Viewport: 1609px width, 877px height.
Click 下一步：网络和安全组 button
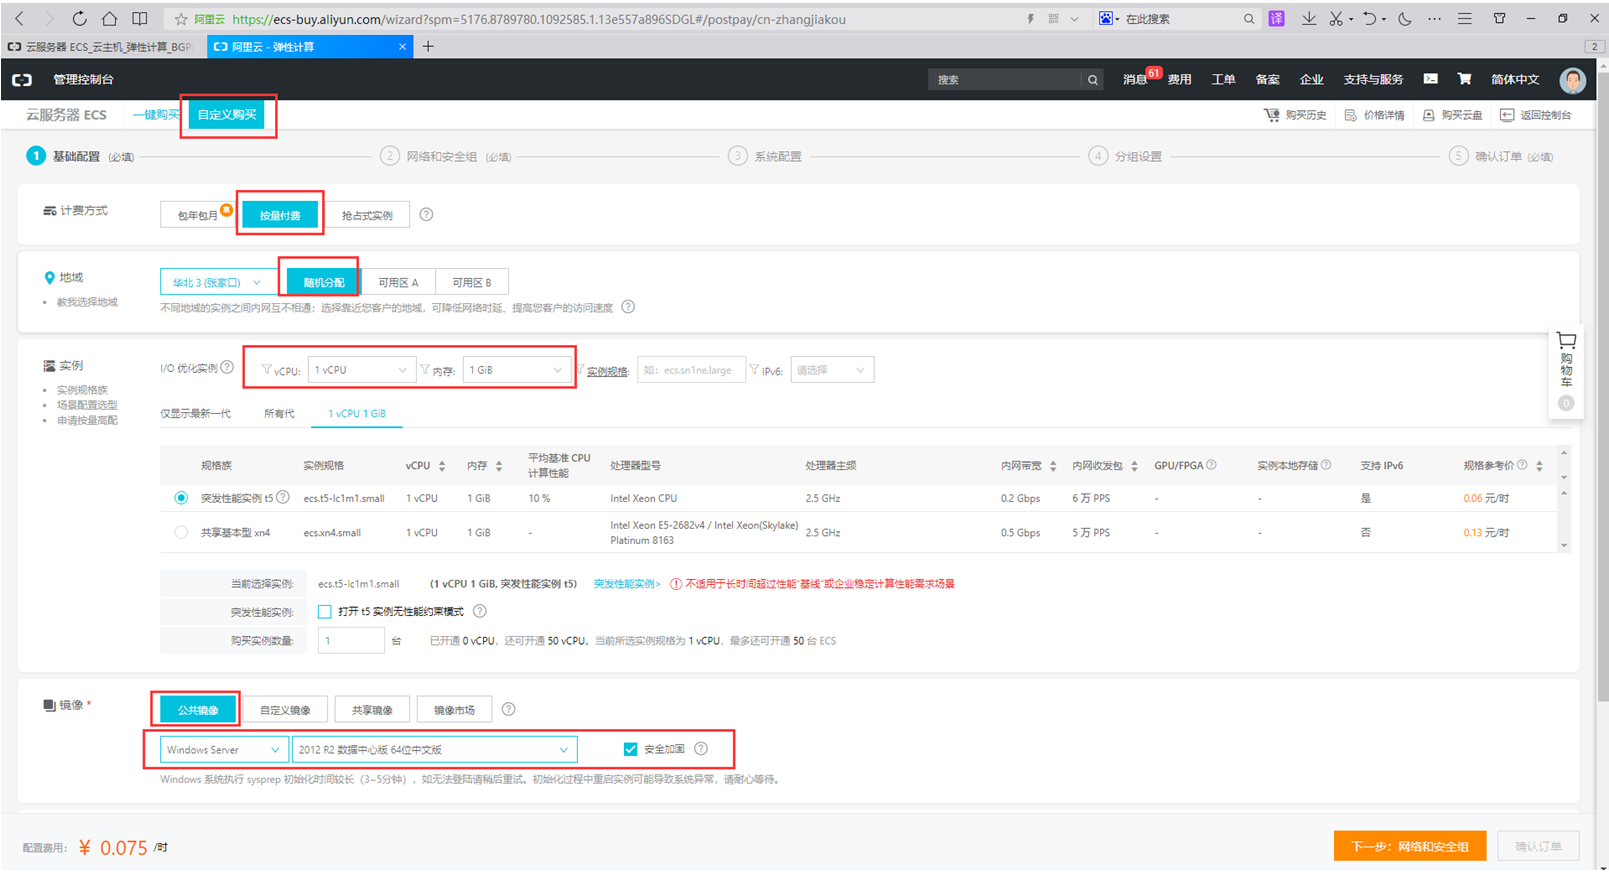[1409, 846]
